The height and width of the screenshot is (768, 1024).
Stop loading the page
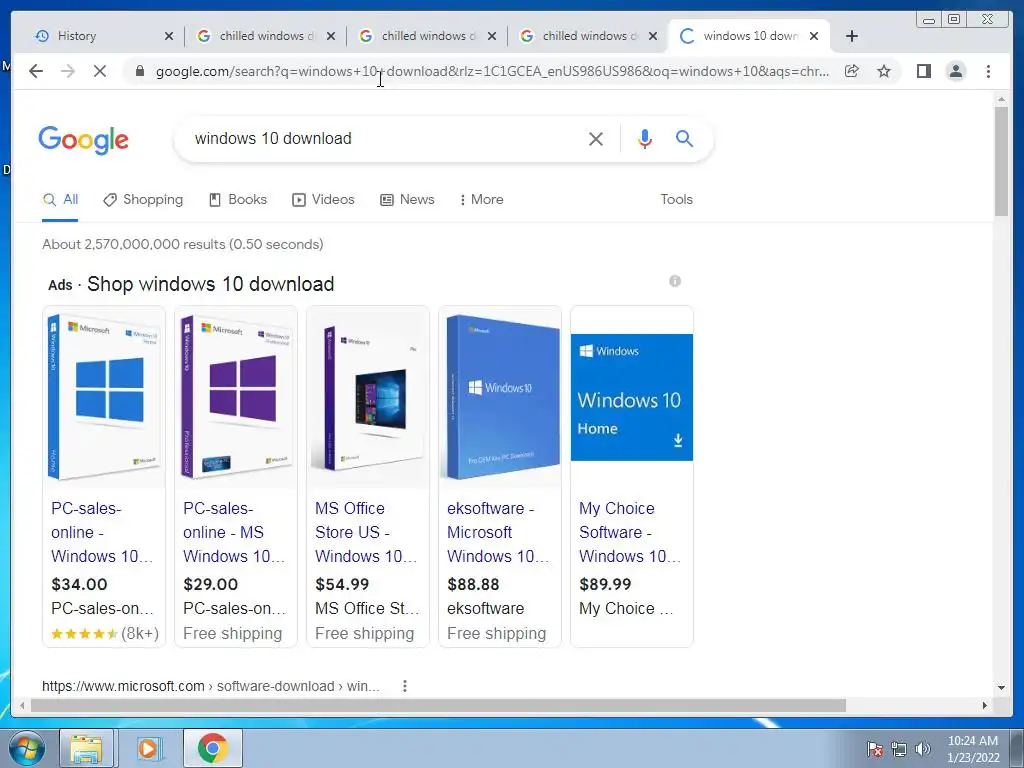tap(99, 71)
